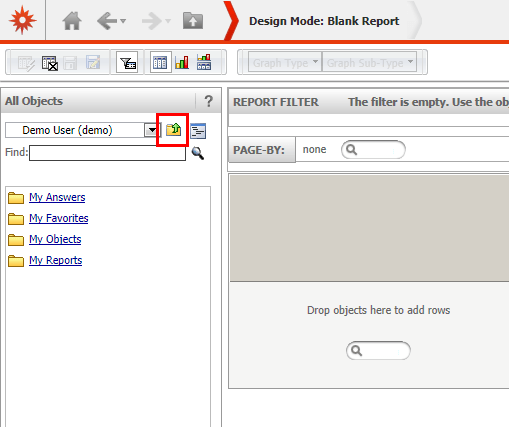
Task: Click the Find magnifying glass search icon
Action: tap(198, 153)
